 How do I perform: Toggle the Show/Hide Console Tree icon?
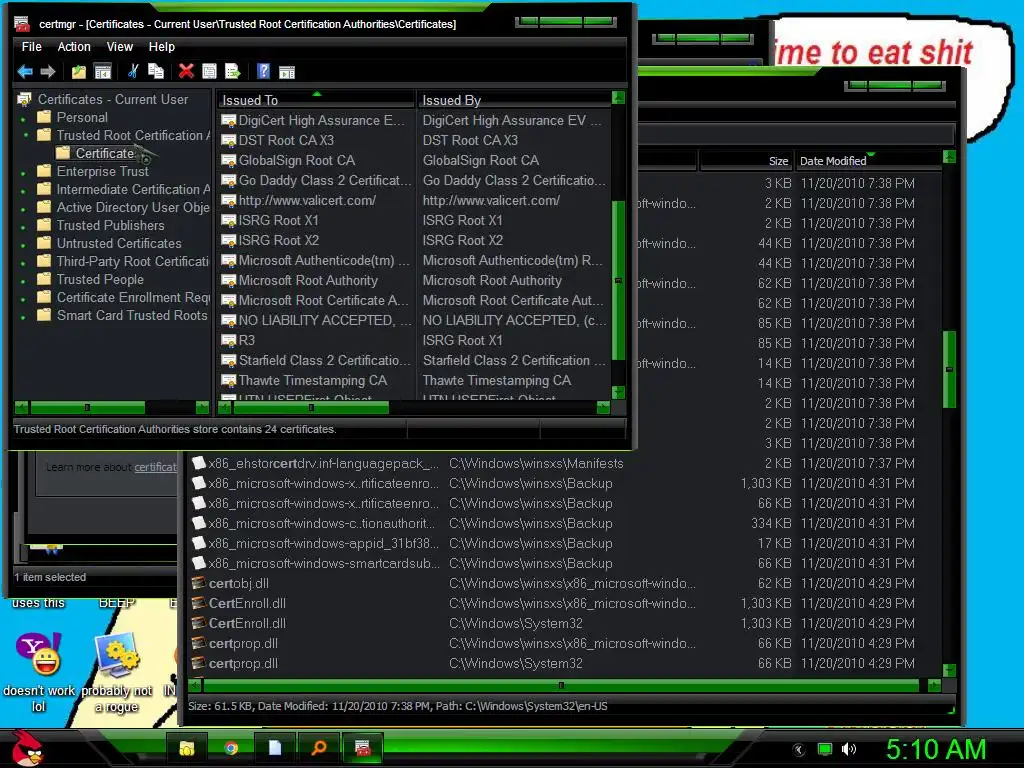[x=103, y=71]
